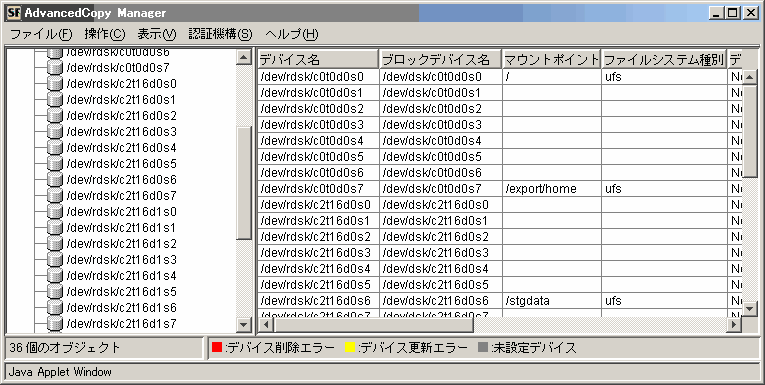Click disk icon next to /dev/rdsk/c2t16d0s0
This screenshot has width=765, height=385.
55,83
